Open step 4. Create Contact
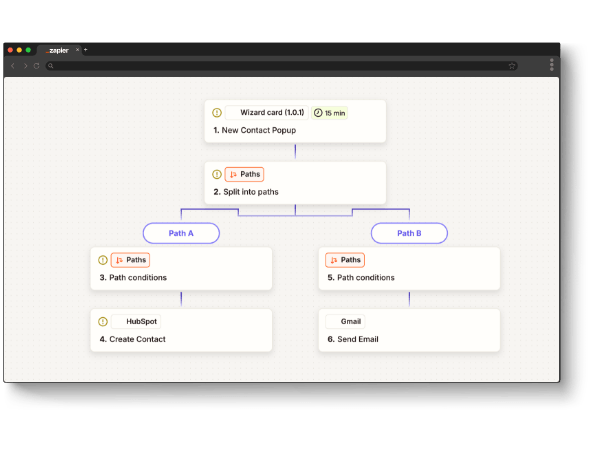 (x=181, y=330)
